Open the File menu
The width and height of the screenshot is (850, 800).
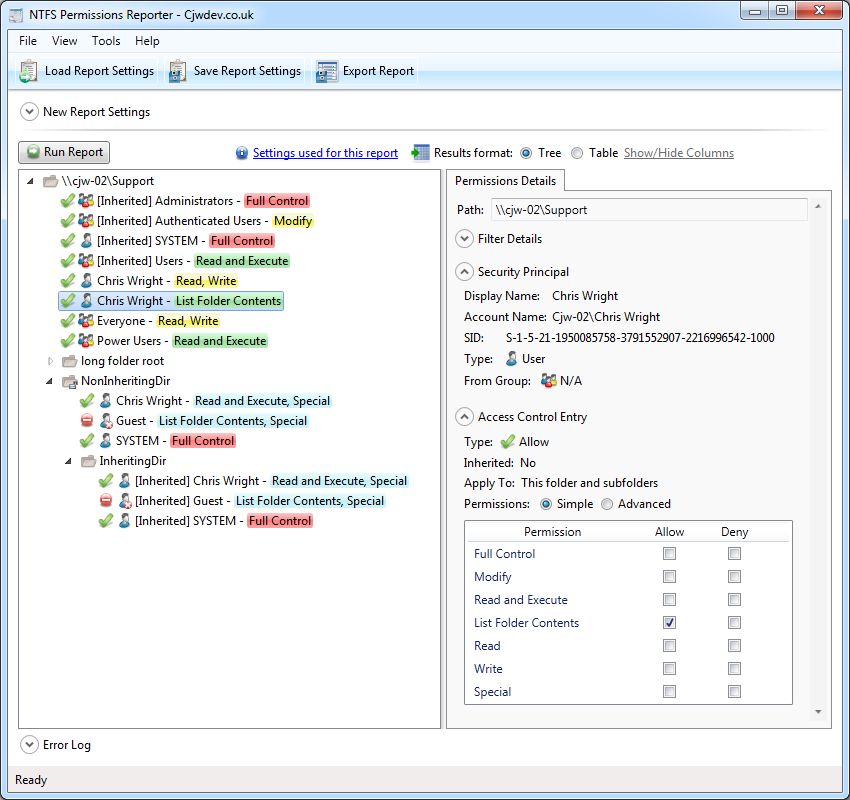tap(28, 41)
